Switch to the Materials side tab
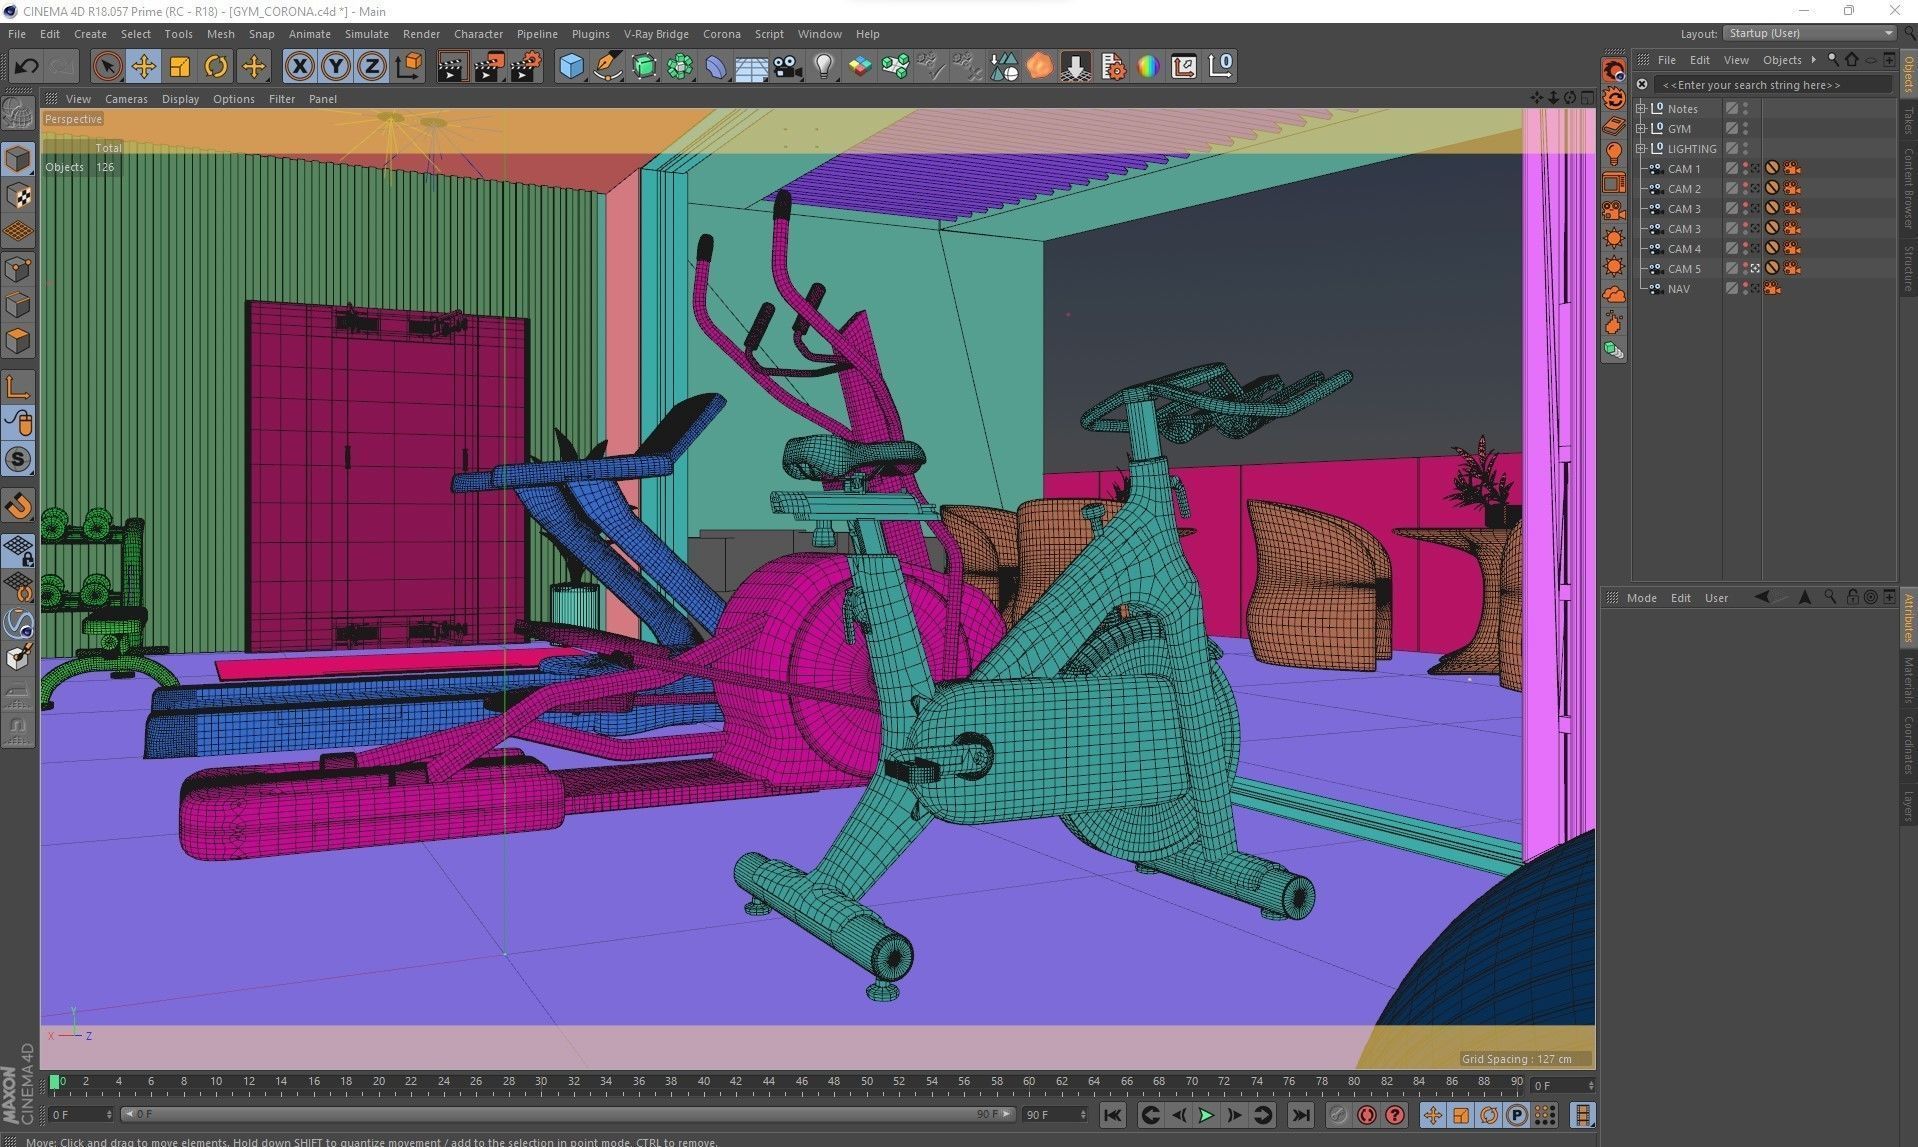 pyautogui.click(x=1908, y=680)
